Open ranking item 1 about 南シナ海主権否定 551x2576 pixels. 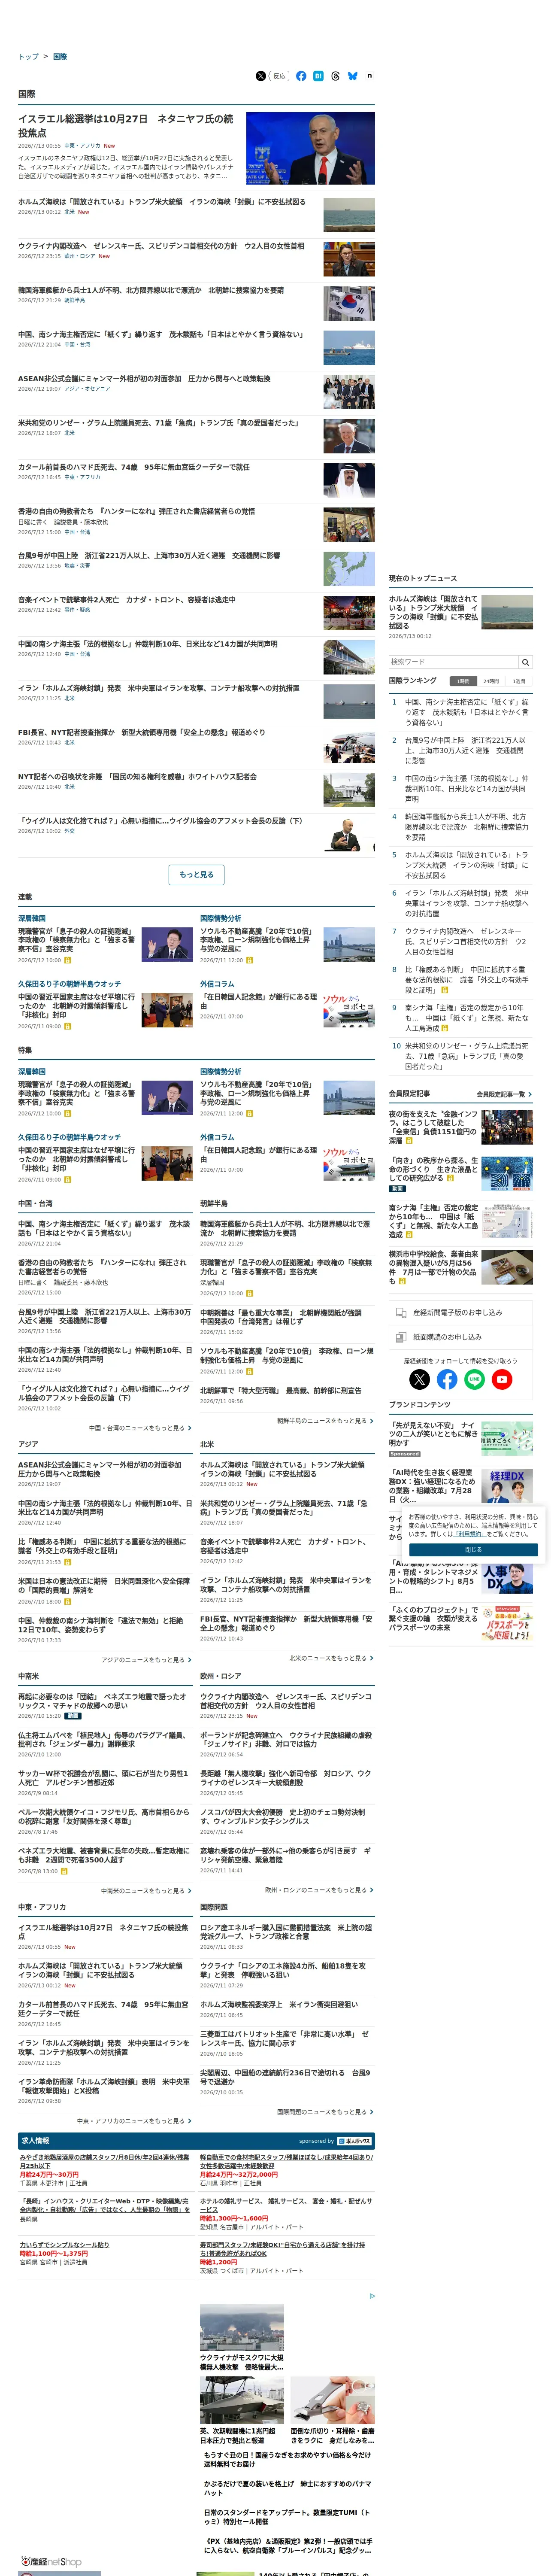(x=466, y=712)
